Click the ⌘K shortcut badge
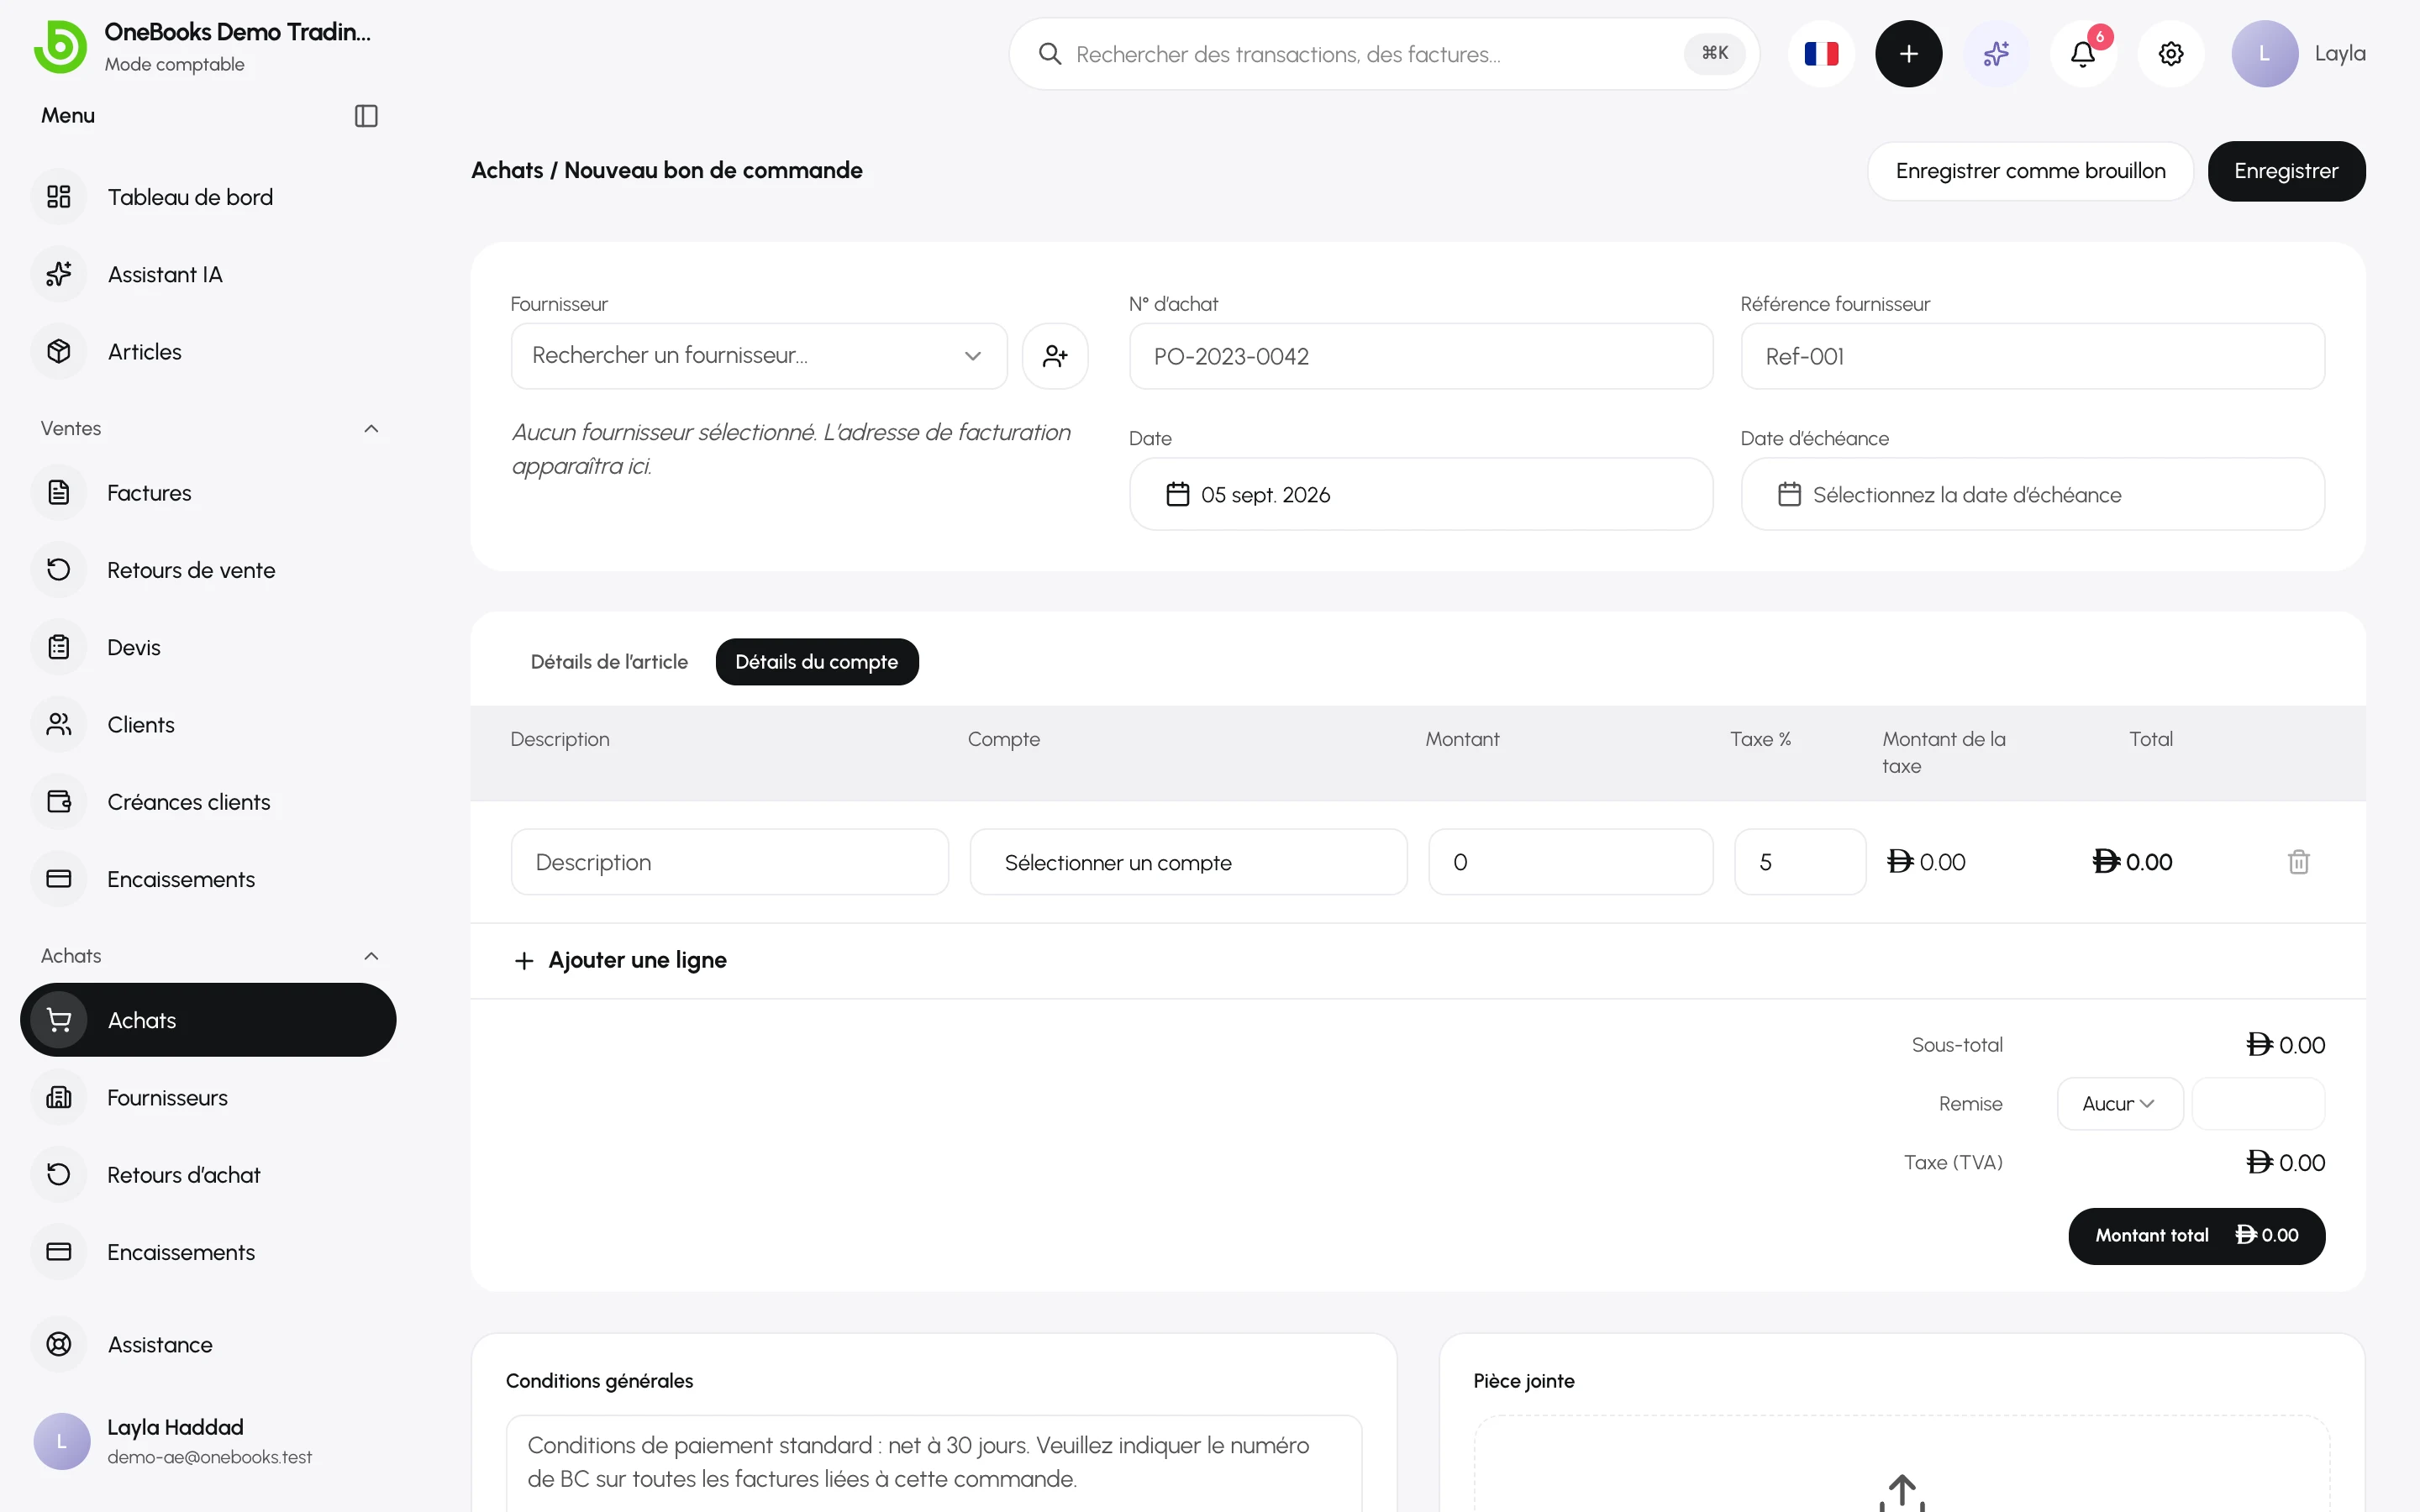The height and width of the screenshot is (1512, 2420). point(1714,54)
